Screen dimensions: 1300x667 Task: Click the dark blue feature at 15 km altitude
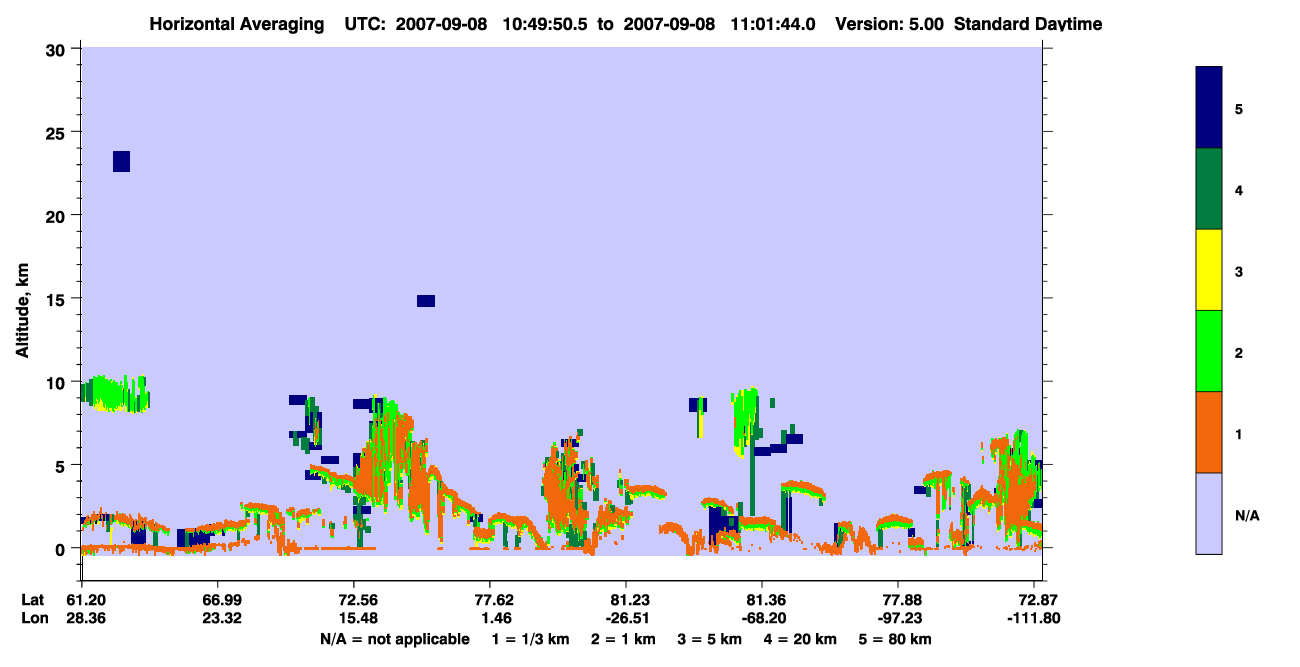pos(426,301)
